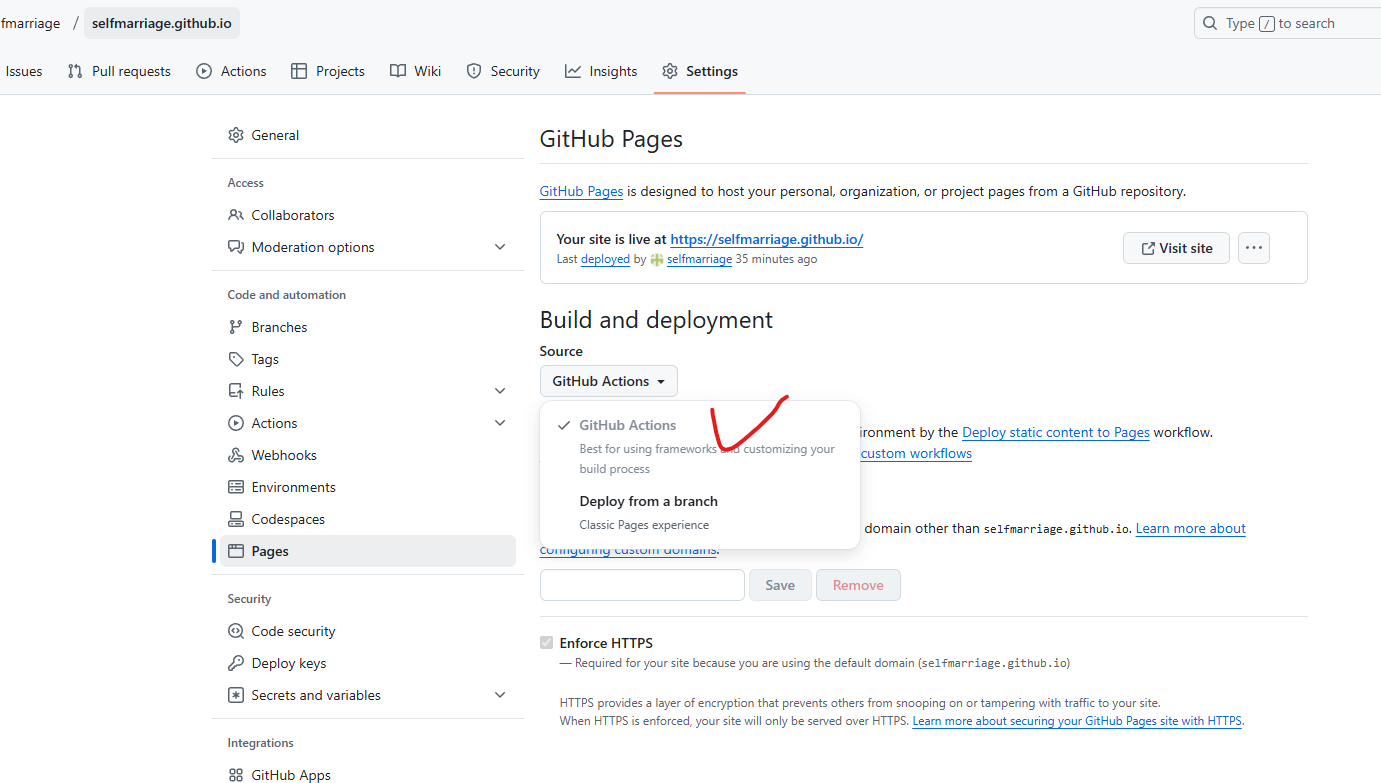Click the Type / to search box
Screen dimensions: 1381x783
pyautogui.click(x=1287, y=23)
